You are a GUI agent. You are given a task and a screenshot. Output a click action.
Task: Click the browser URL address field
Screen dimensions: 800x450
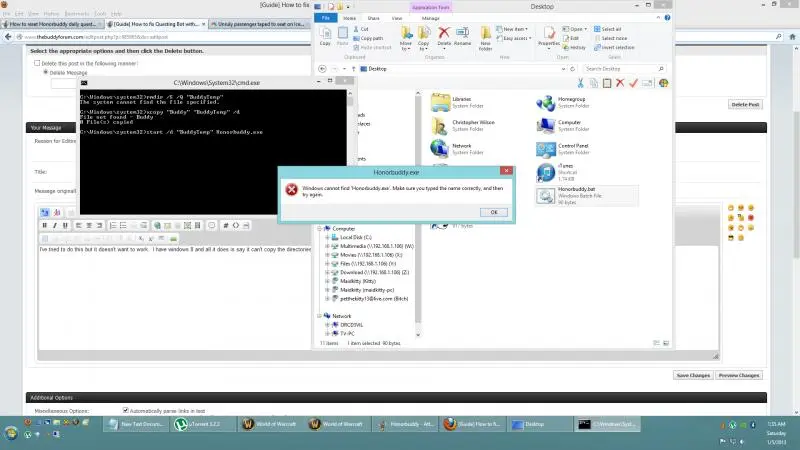(x=393, y=37)
